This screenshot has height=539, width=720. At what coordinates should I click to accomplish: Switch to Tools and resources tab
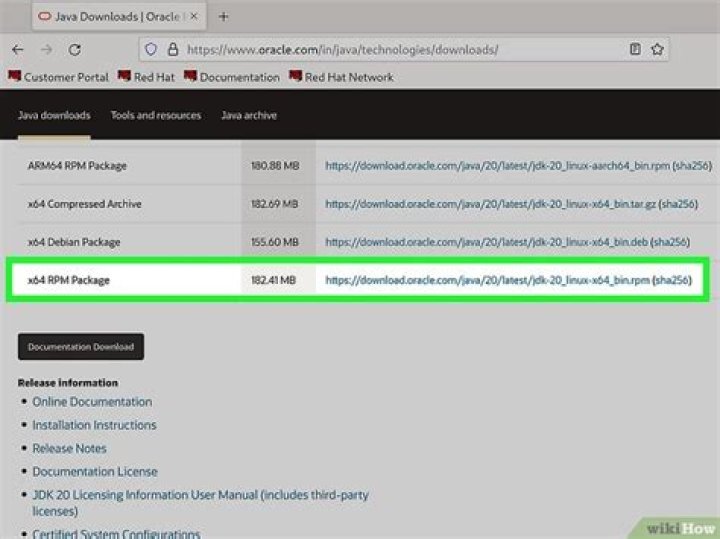156,115
